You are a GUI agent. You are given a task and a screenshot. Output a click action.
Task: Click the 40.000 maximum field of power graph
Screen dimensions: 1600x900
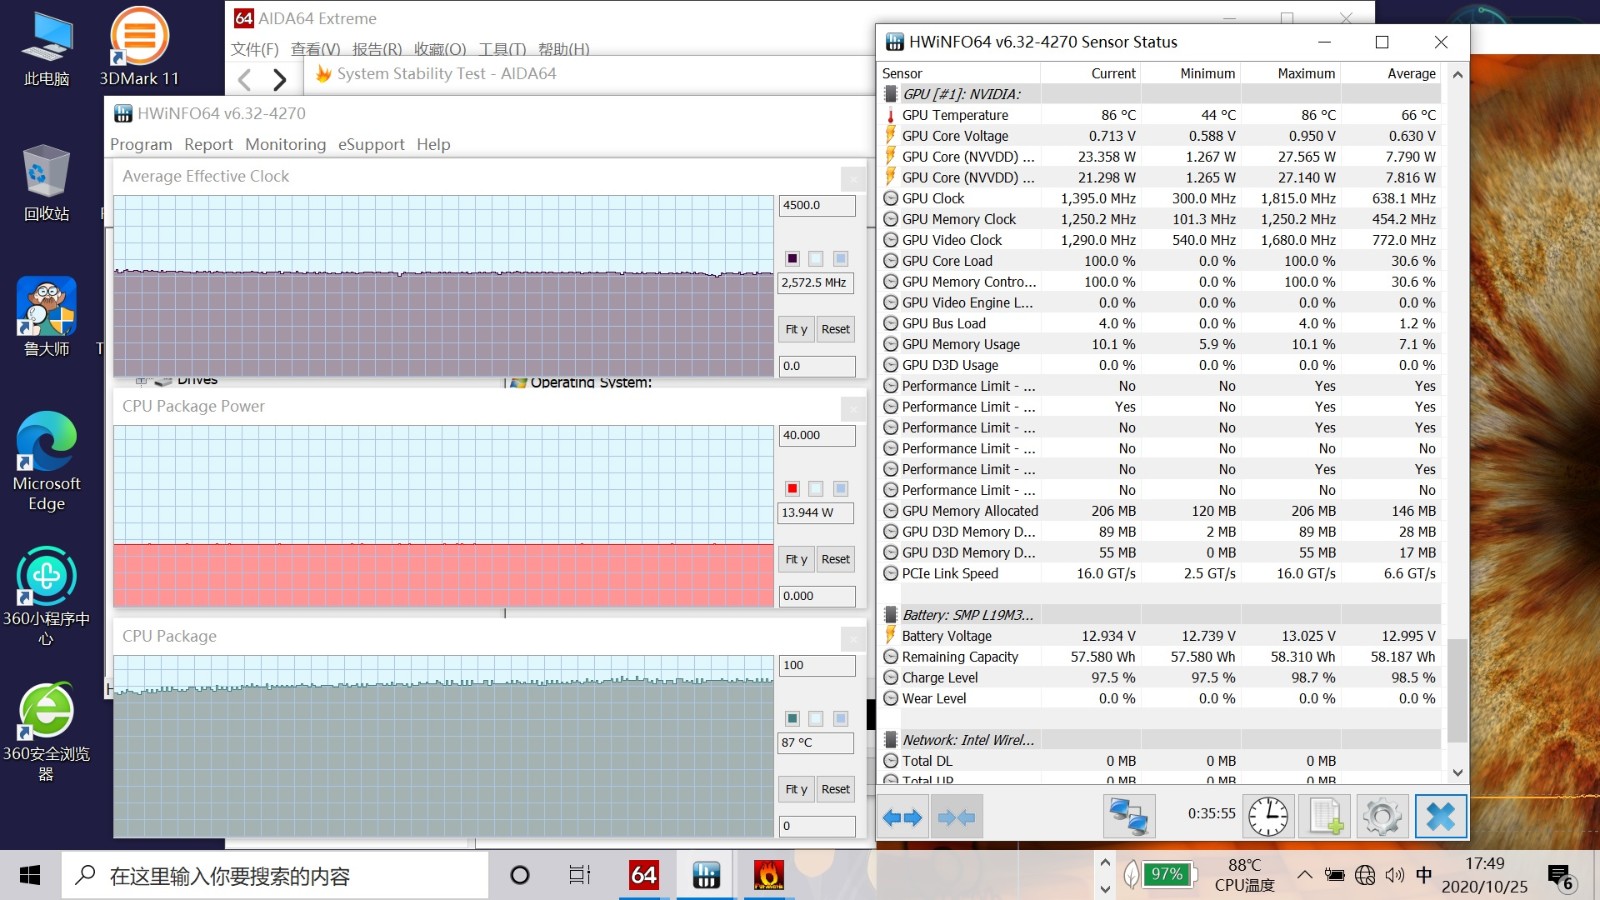[x=817, y=435]
